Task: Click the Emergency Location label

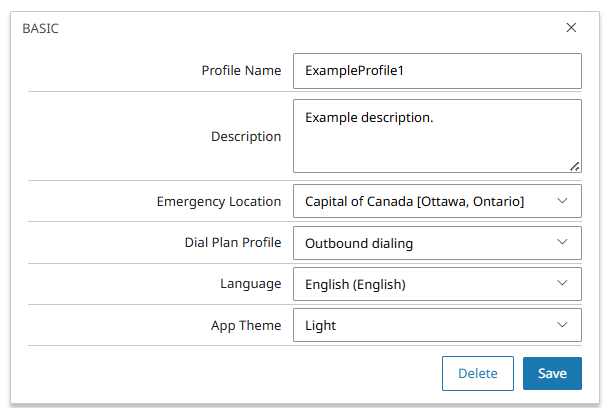Action: tap(219, 201)
